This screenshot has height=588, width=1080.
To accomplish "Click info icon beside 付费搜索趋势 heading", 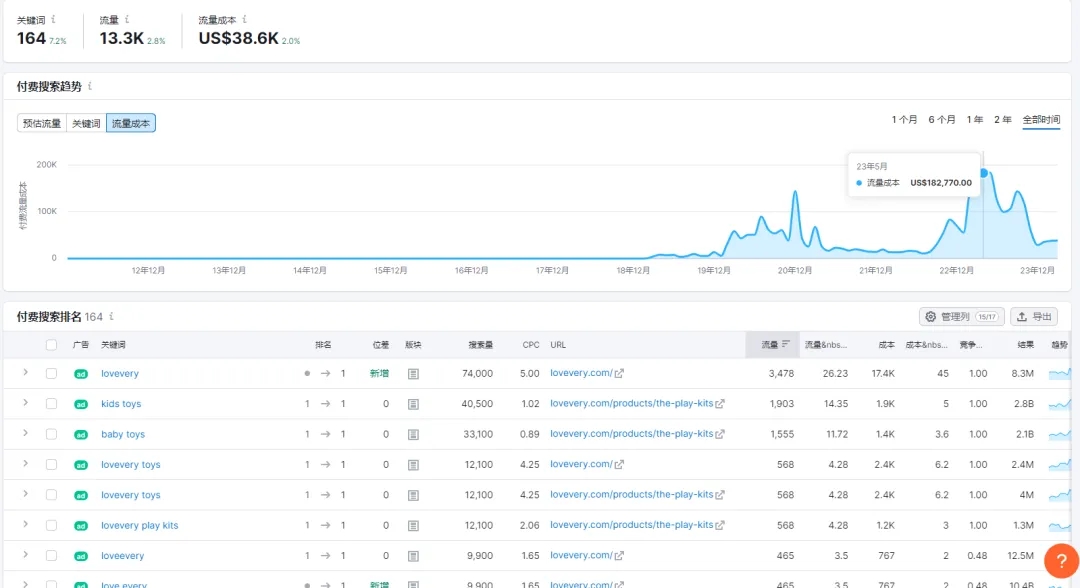I will (x=90, y=87).
